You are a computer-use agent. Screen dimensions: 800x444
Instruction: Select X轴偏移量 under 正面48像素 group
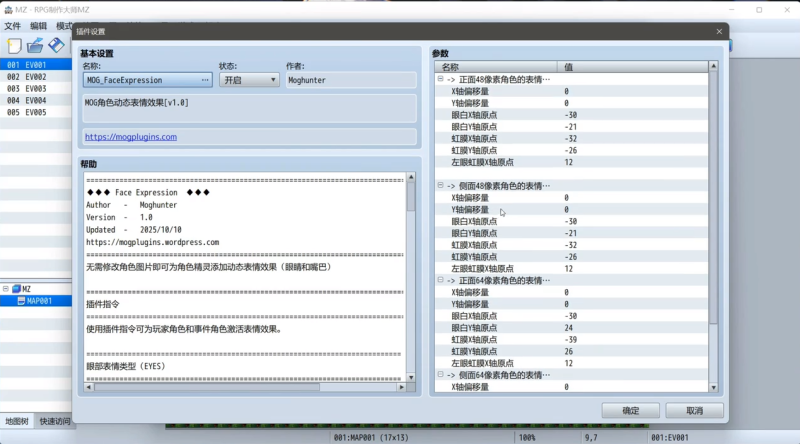click(x=571, y=91)
